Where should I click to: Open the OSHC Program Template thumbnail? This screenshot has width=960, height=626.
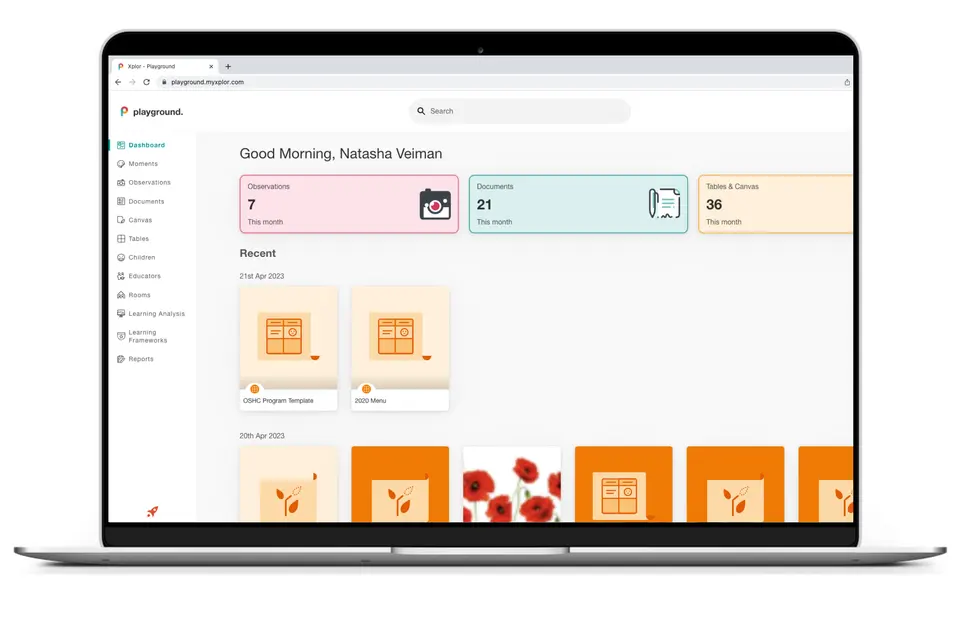[x=288, y=348]
